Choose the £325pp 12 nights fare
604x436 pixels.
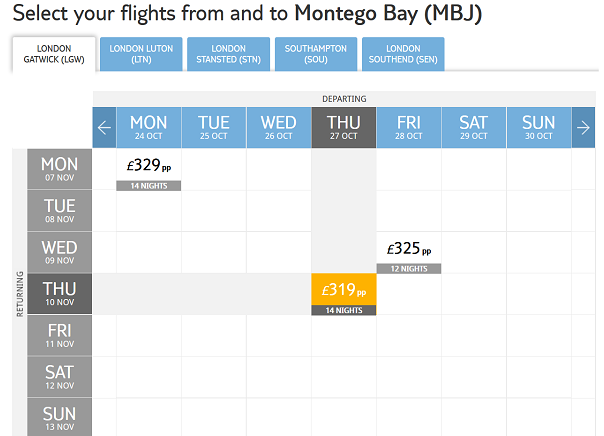pos(409,253)
